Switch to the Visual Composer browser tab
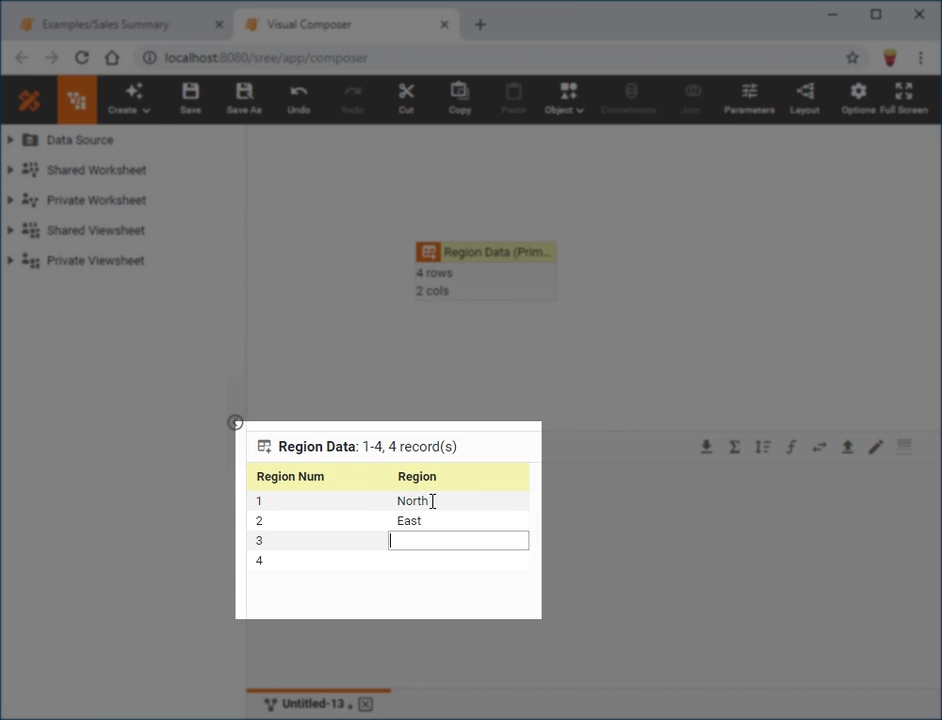The width and height of the screenshot is (942, 720). coord(309,25)
